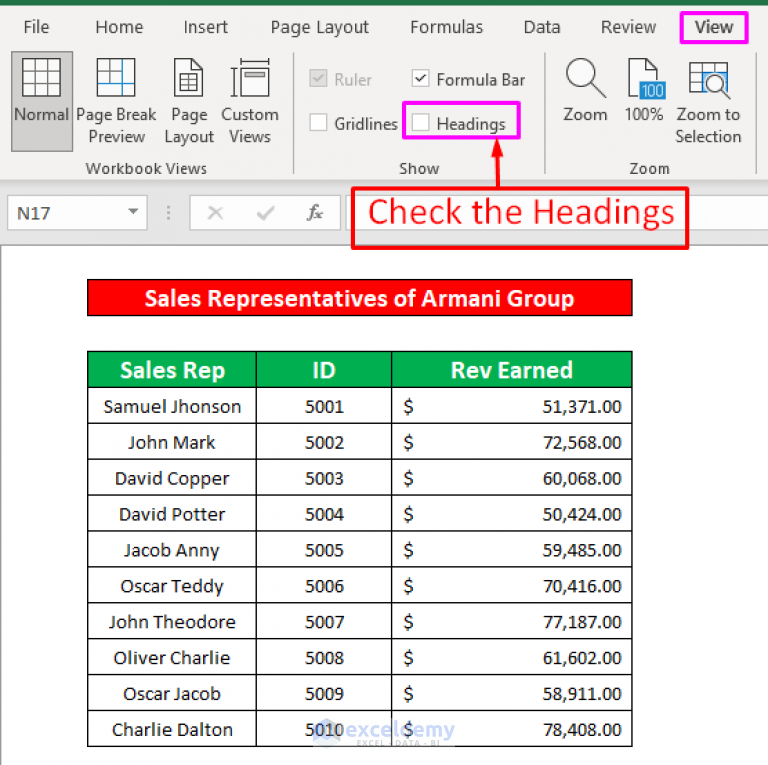Switch to Page Layout view
Image resolution: width=768 pixels, height=765 pixels.
coord(189,101)
